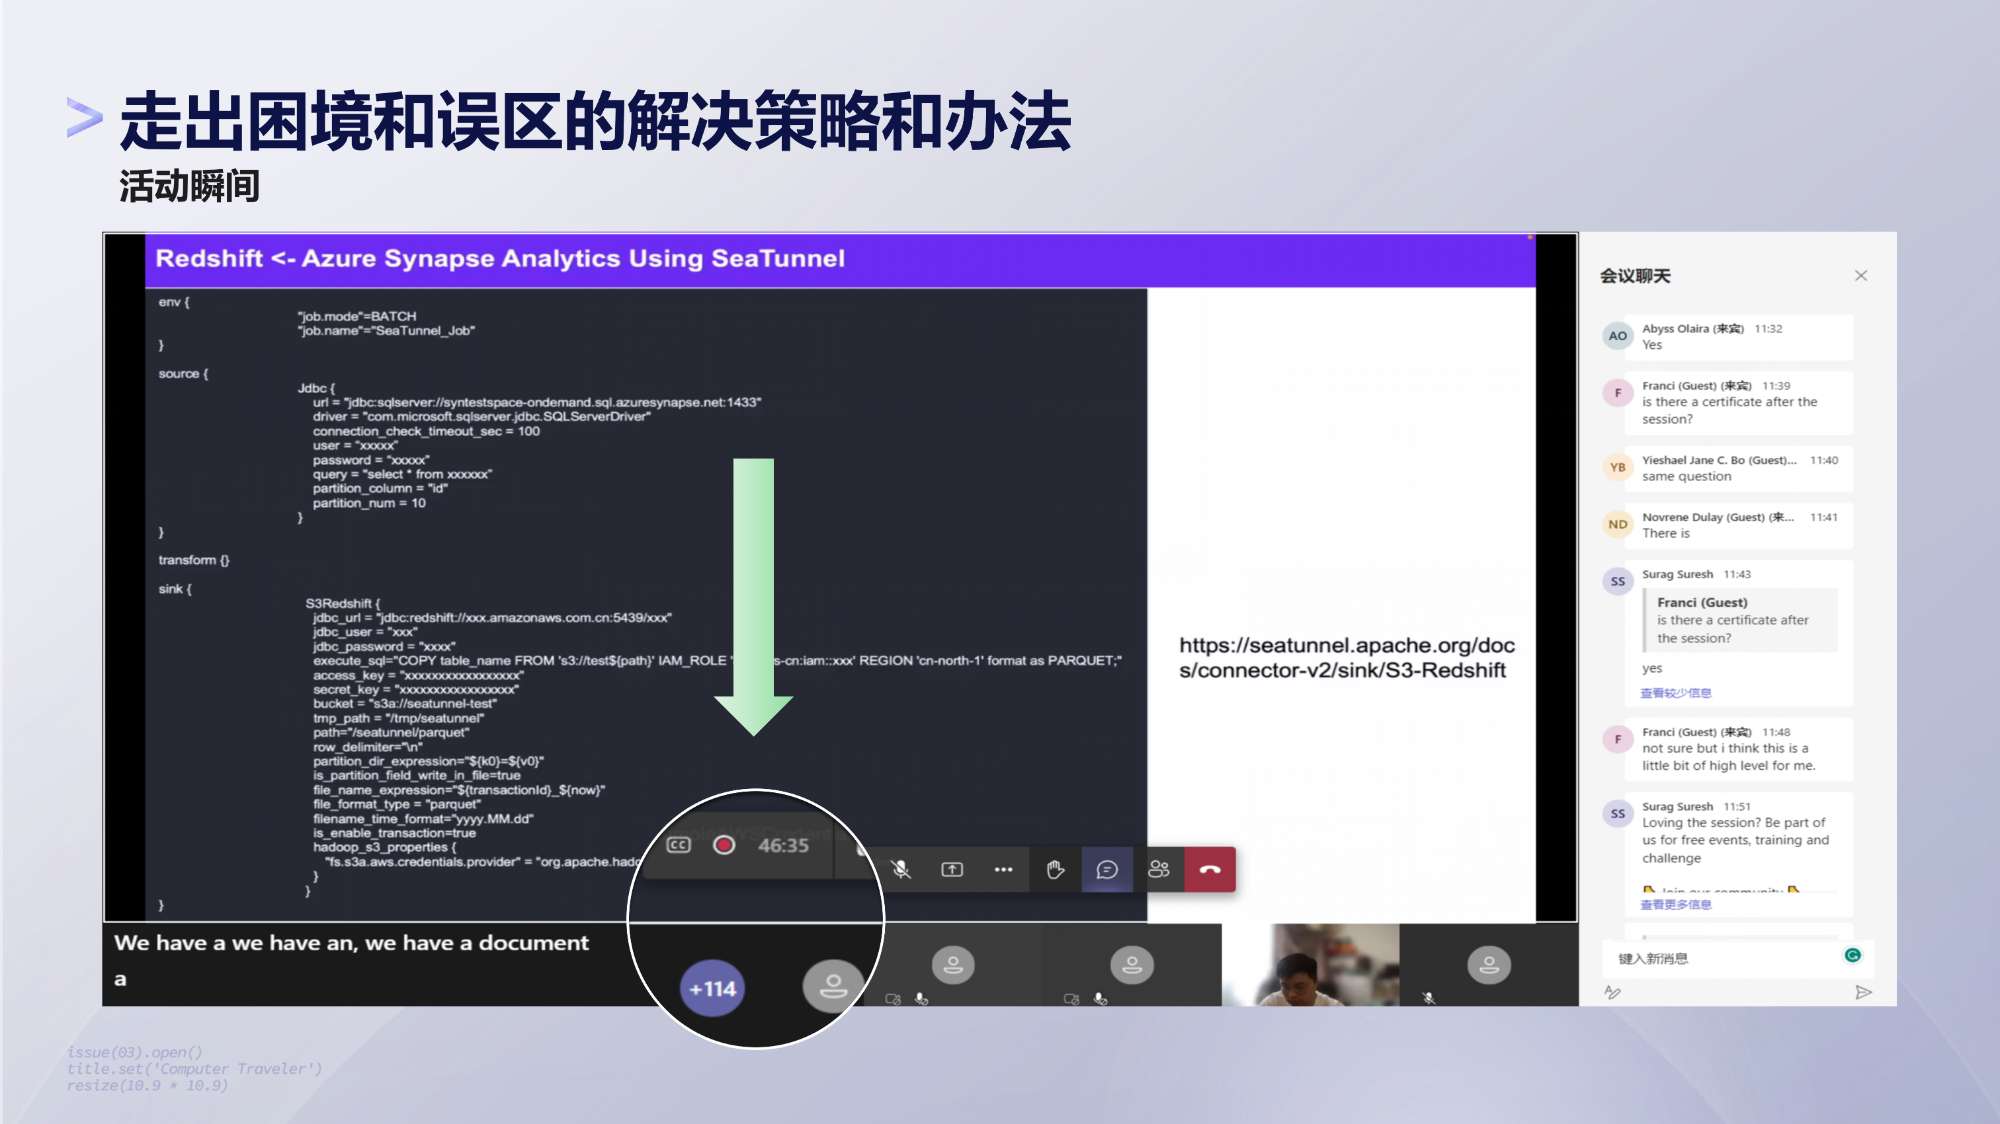Click the slide title 'Redshift <- Azure Synapse Analytics'

coord(500,258)
